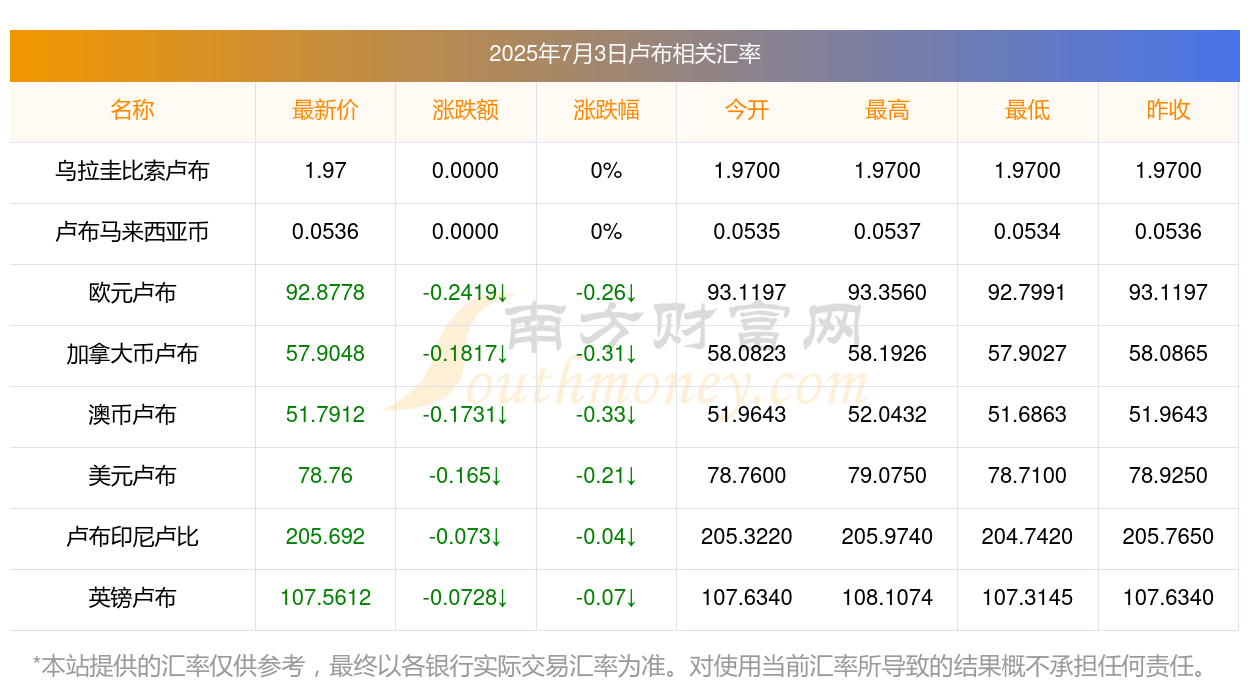This screenshot has width=1250, height=698.
Task: Select low value 107.3145 for 英镑卢布
Action: 1028,598
